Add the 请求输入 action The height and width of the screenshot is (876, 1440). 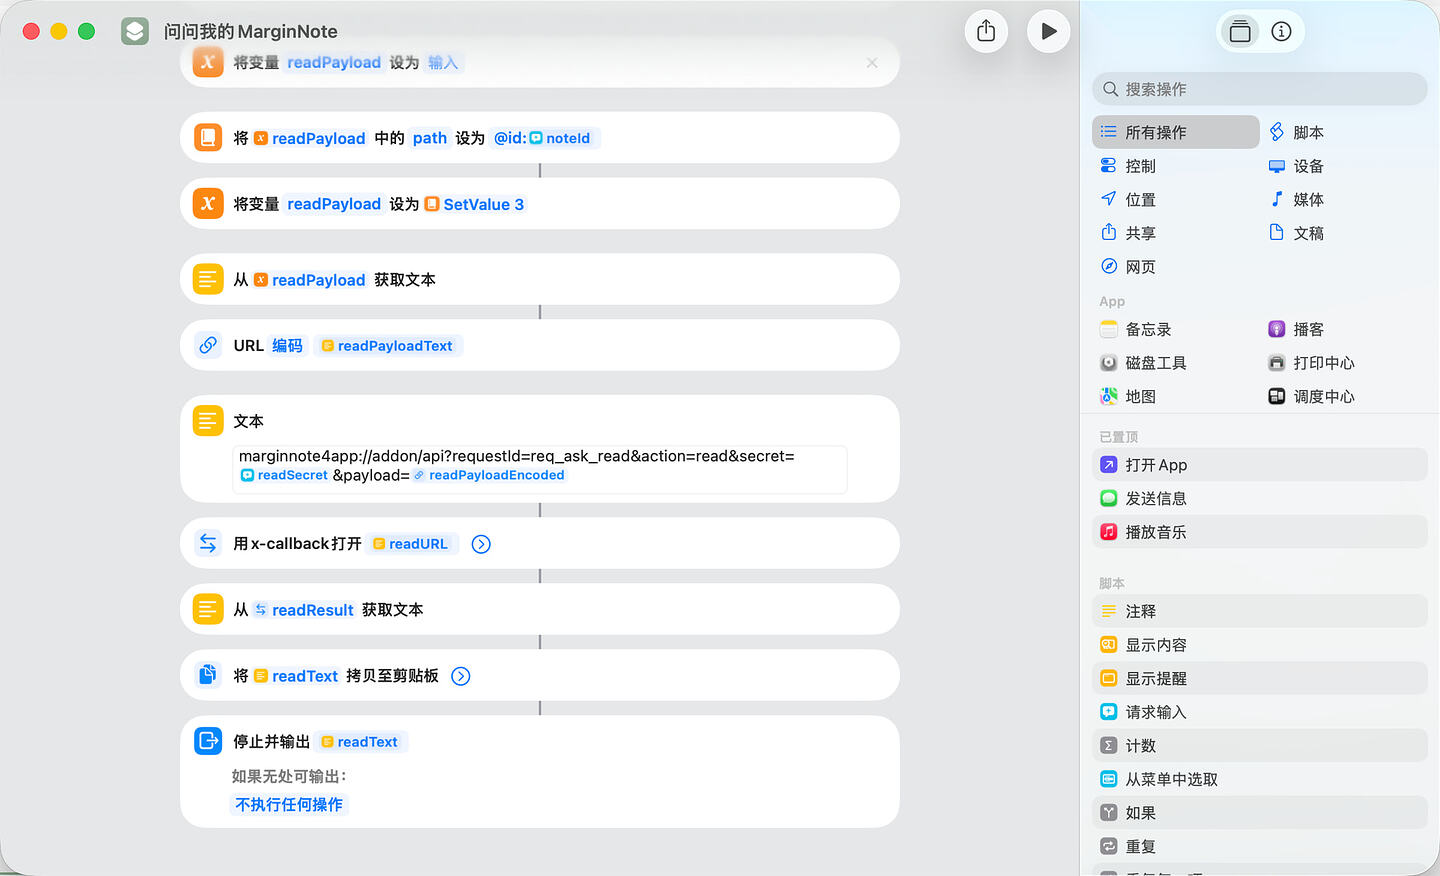click(1260, 712)
